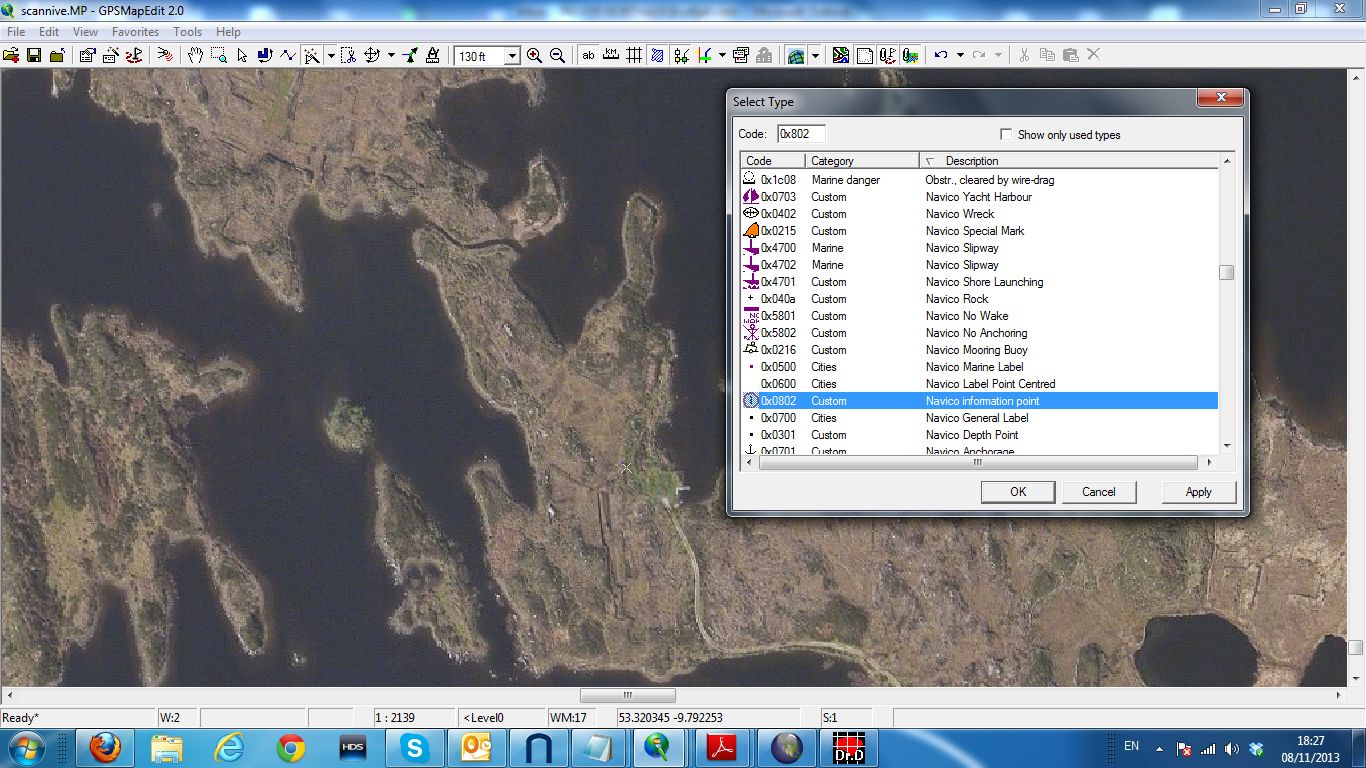Viewport: 1366px width, 768px height.
Task: Select the Navico Marine Label row
Action: 979,367
